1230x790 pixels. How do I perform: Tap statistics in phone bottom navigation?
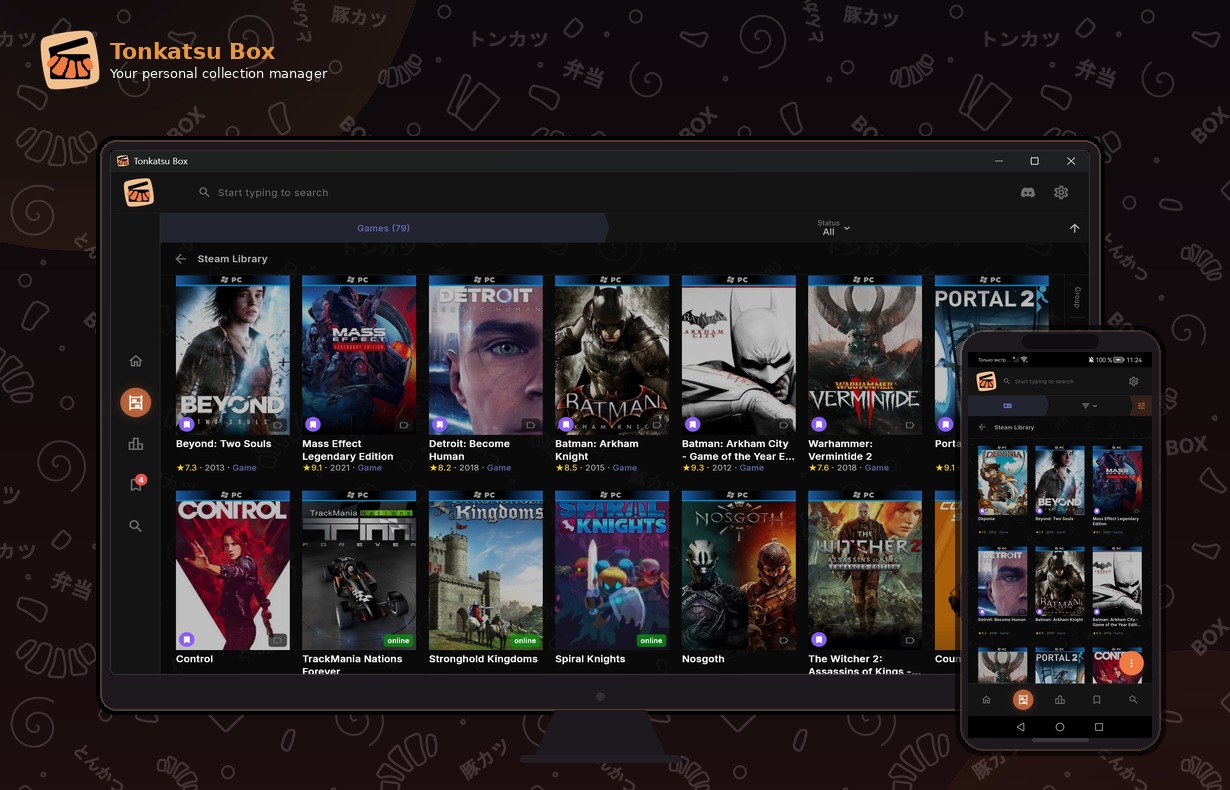coord(1059,700)
